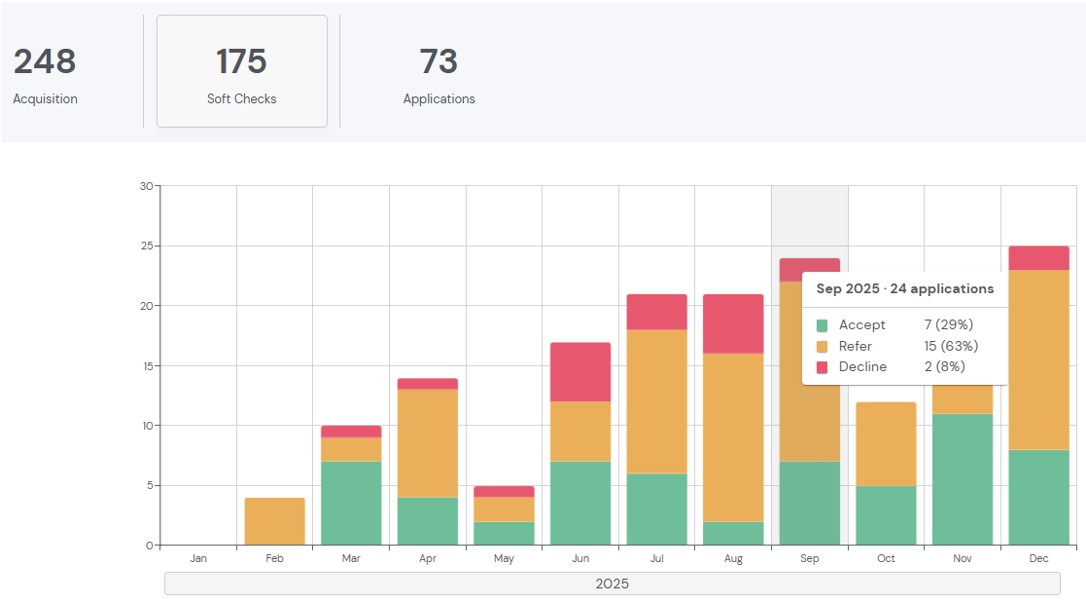Click the Jul month axis label
The width and height of the screenshot is (1086, 614).
coord(657,558)
